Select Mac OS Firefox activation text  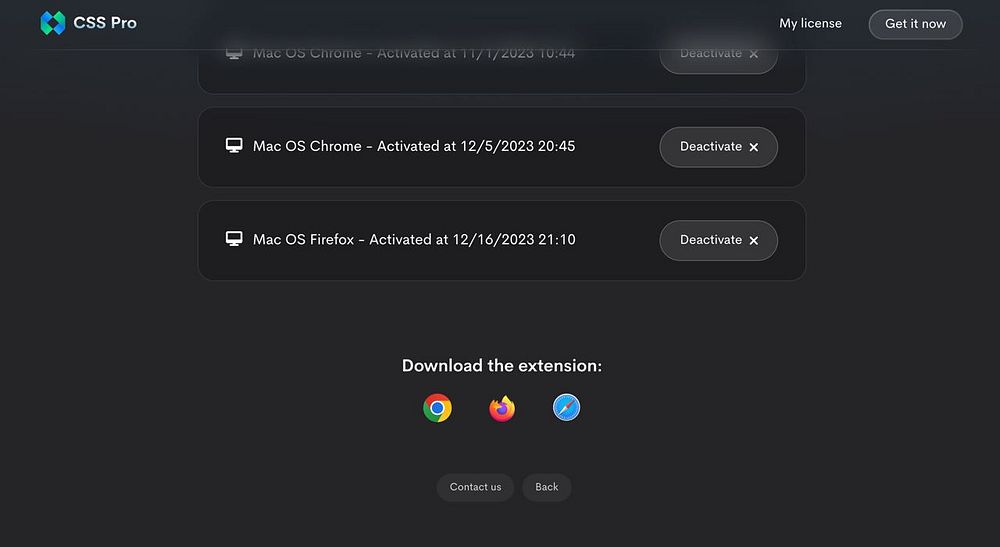tap(414, 240)
